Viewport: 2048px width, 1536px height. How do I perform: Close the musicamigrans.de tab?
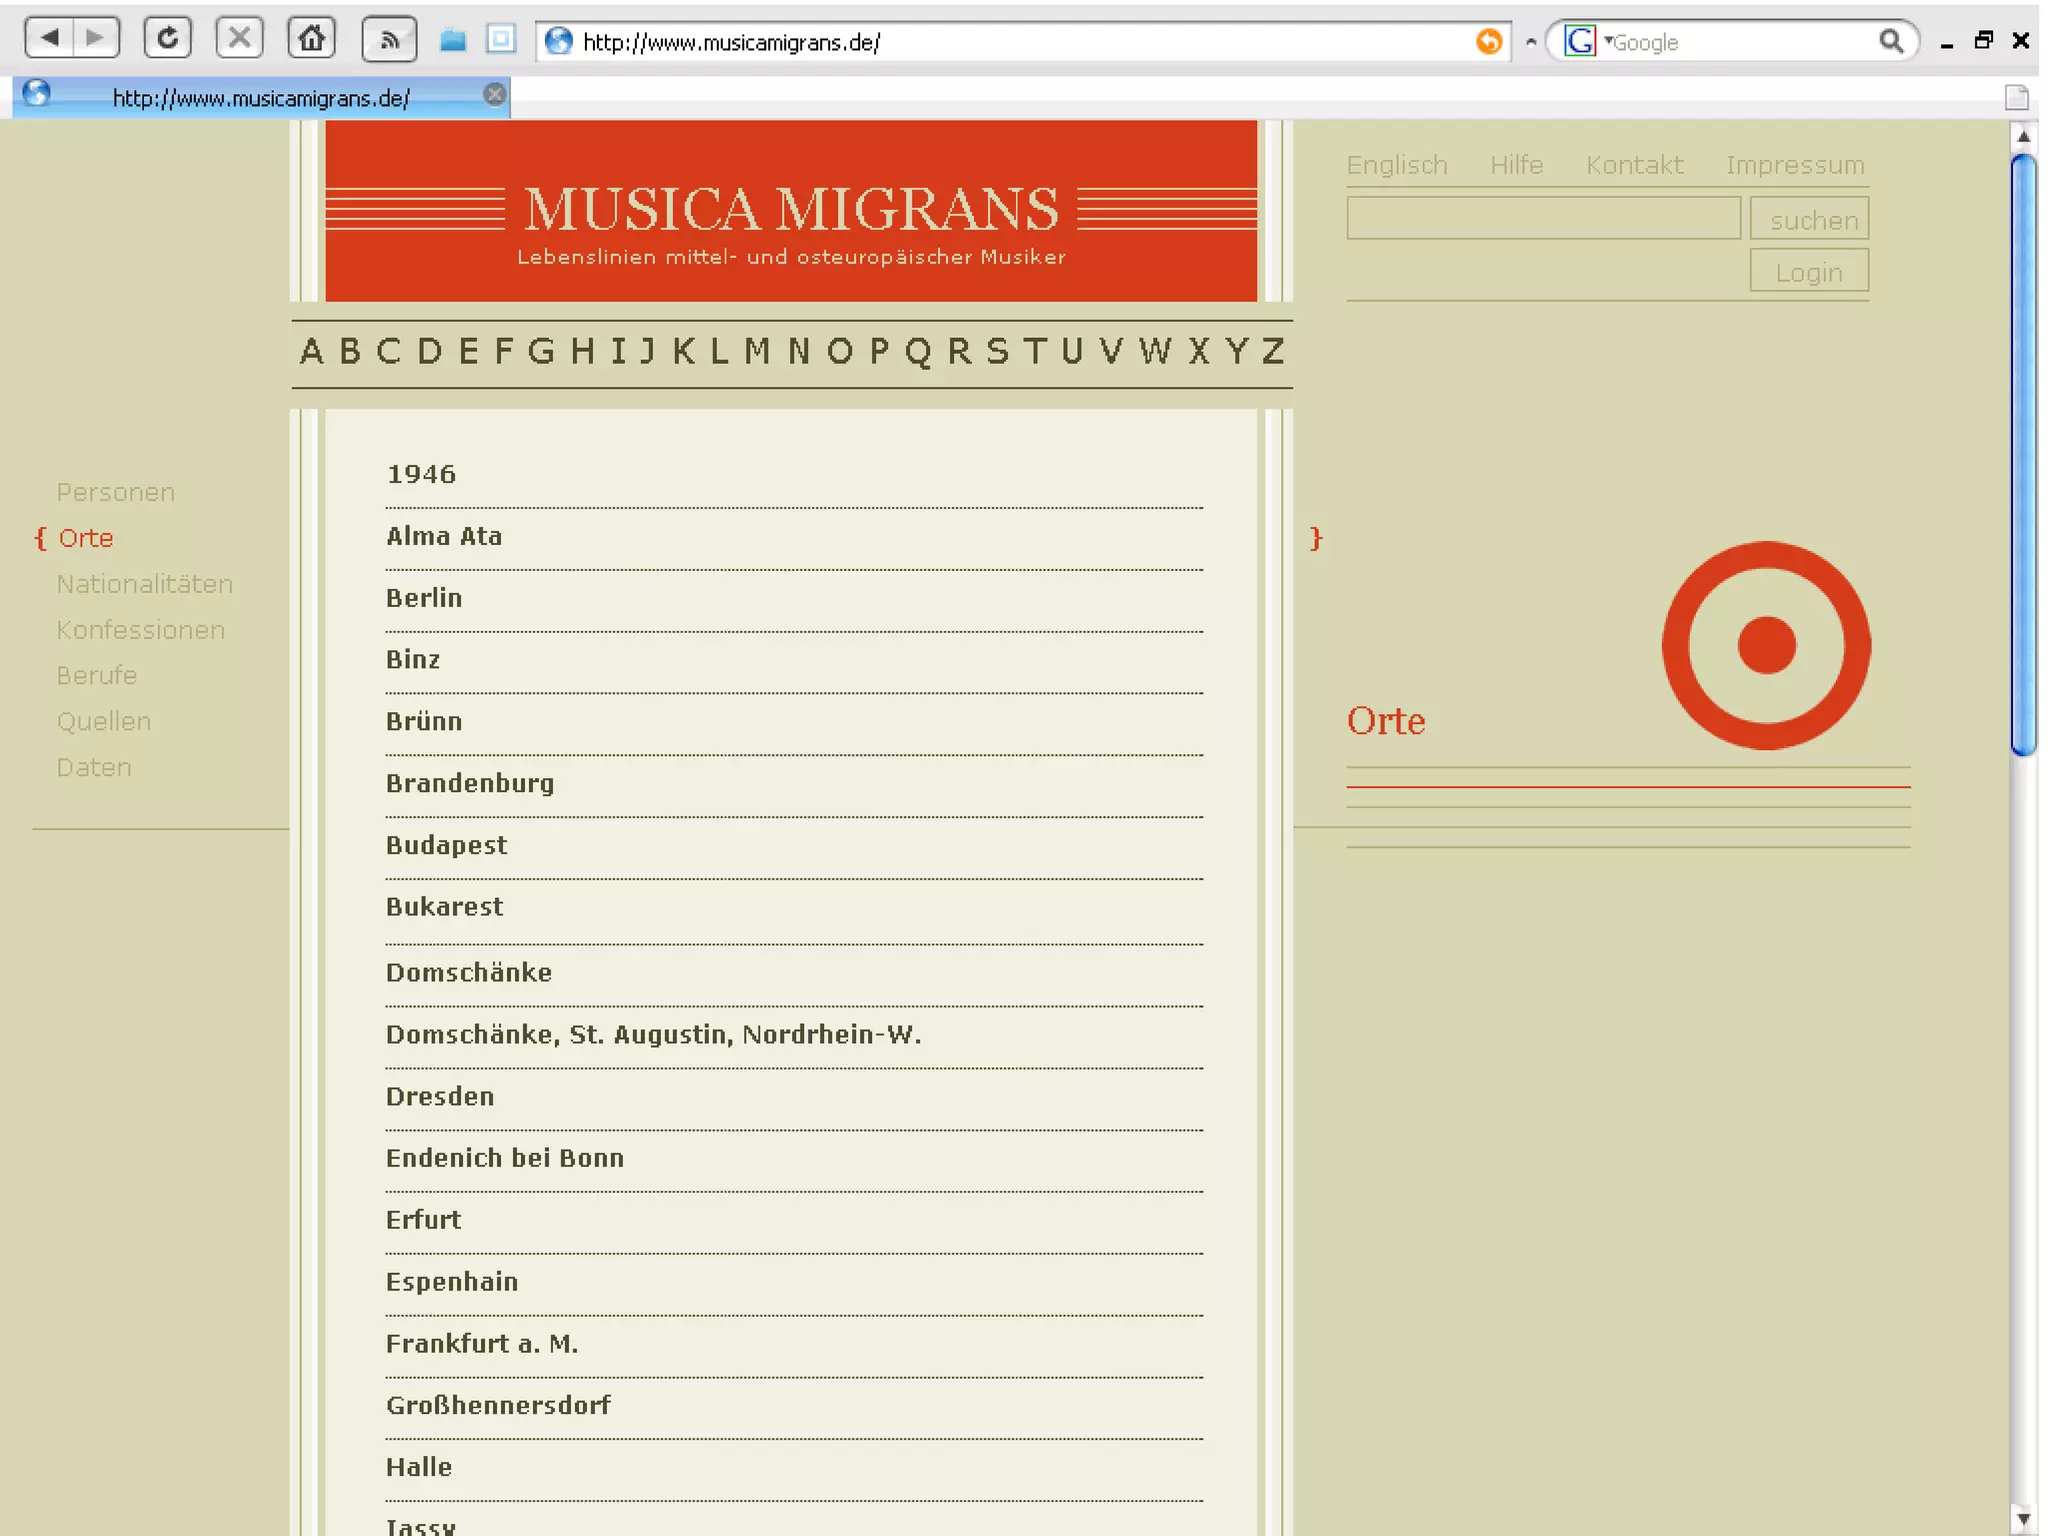pyautogui.click(x=494, y=95)
